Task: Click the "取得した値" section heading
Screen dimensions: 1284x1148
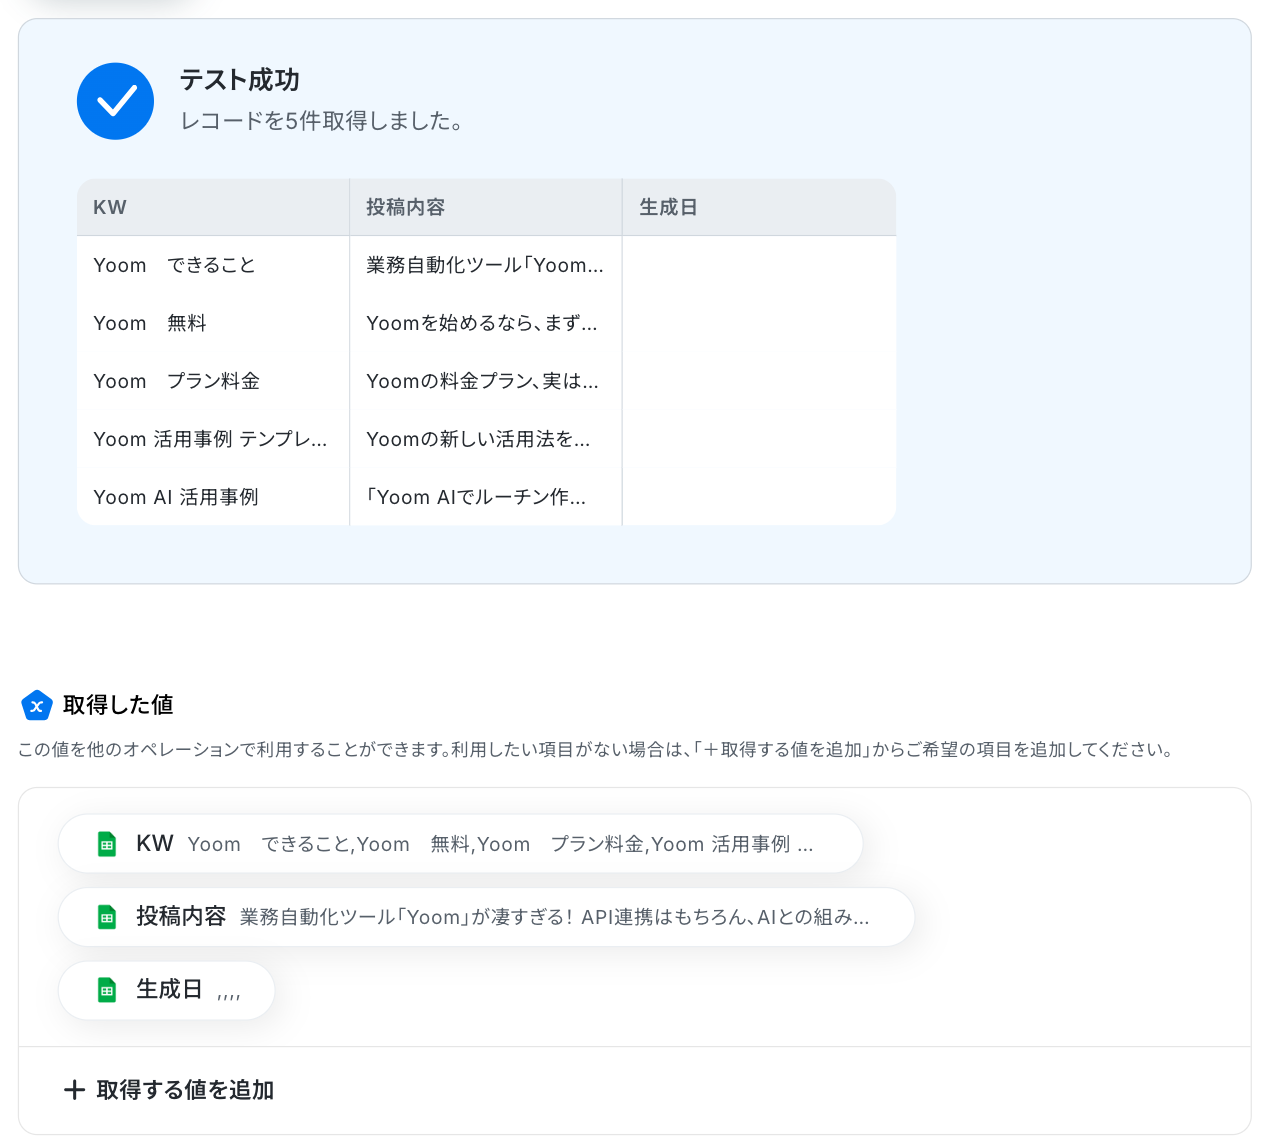Action: point(118,706)
